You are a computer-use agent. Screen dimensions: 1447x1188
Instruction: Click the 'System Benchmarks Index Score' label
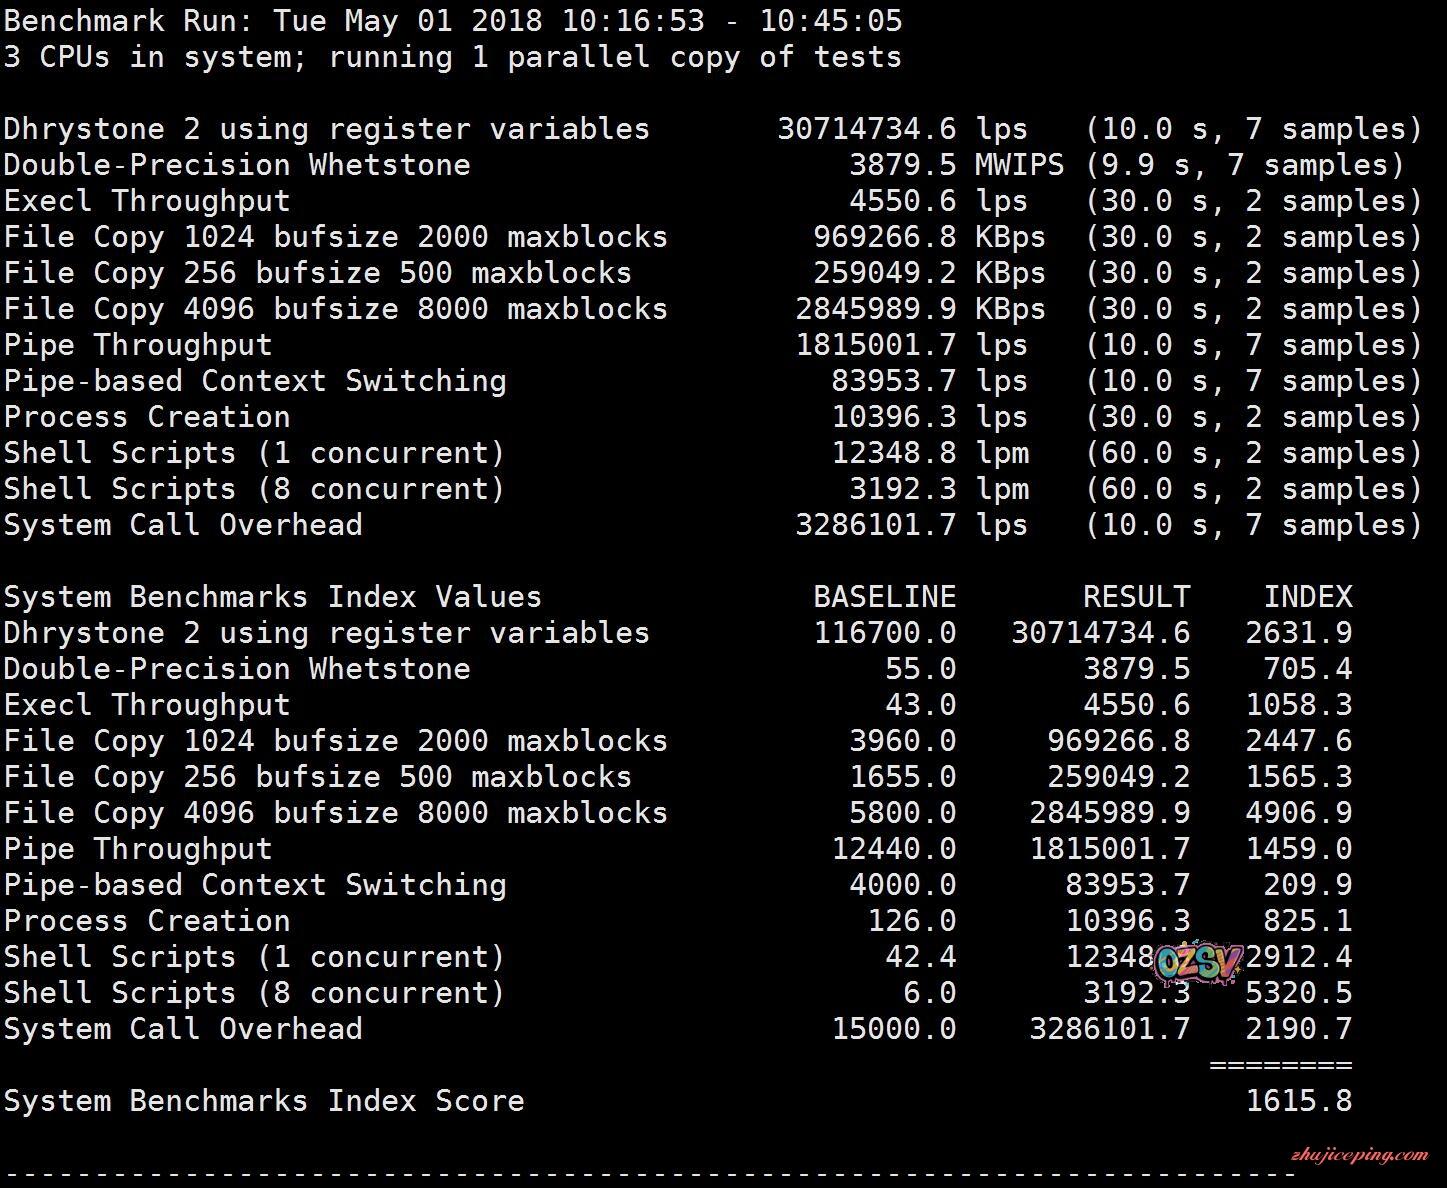pyautogui.click(x=264, y=1101)
